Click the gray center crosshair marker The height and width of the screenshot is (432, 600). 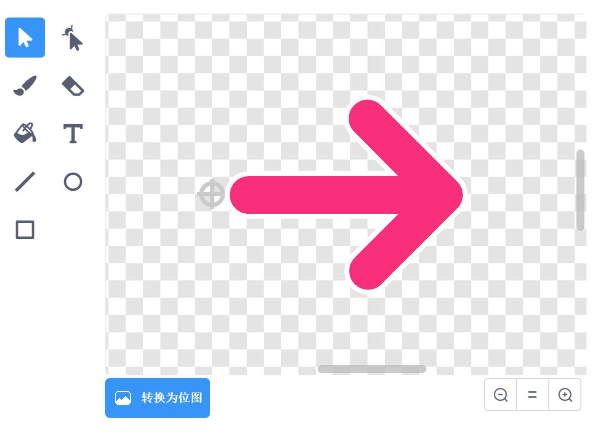pyautogui.click(x=212, y=194)
